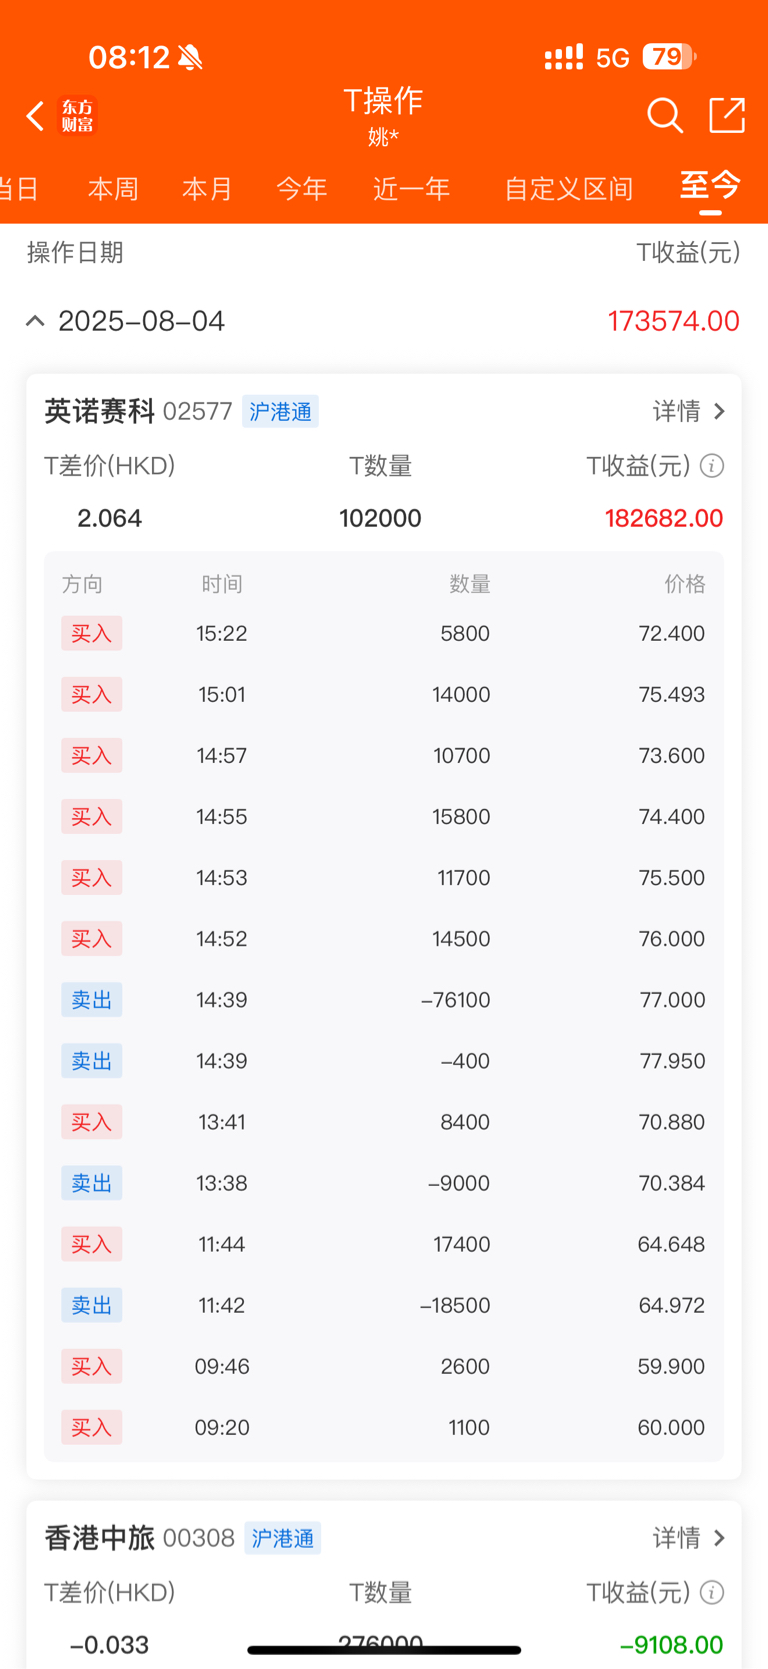Tap the 沪港通 badge next to 02577
Screen dimensions: 768x1669
280,412
